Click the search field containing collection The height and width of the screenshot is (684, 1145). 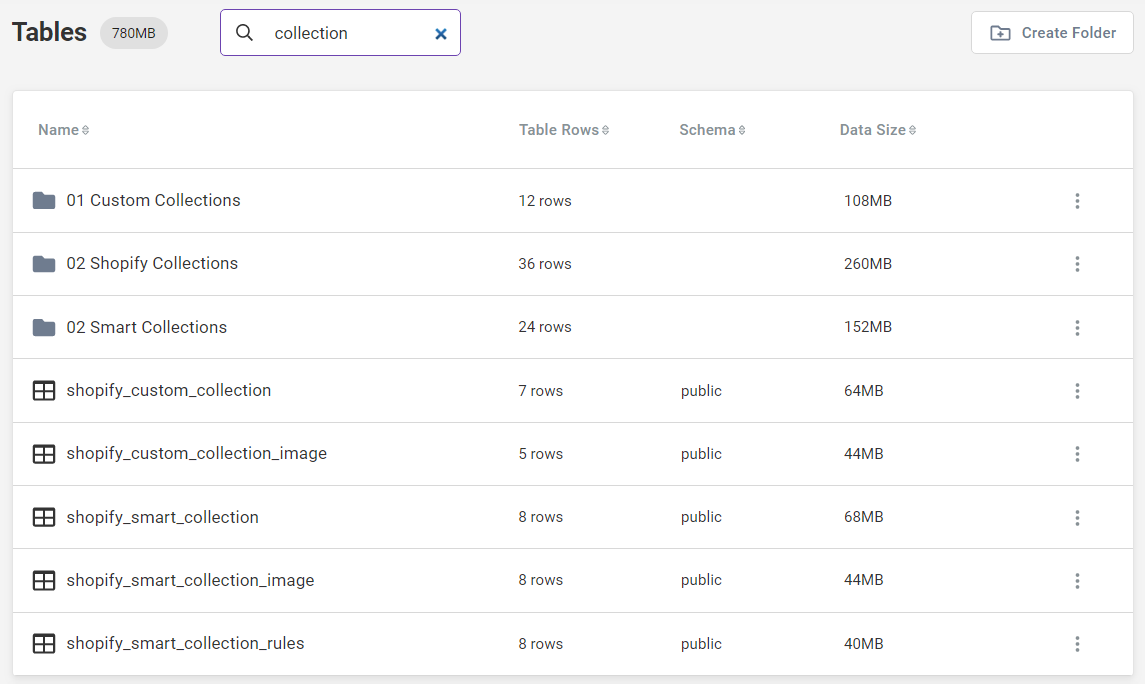pyautogui.click(x=340, y=33)
